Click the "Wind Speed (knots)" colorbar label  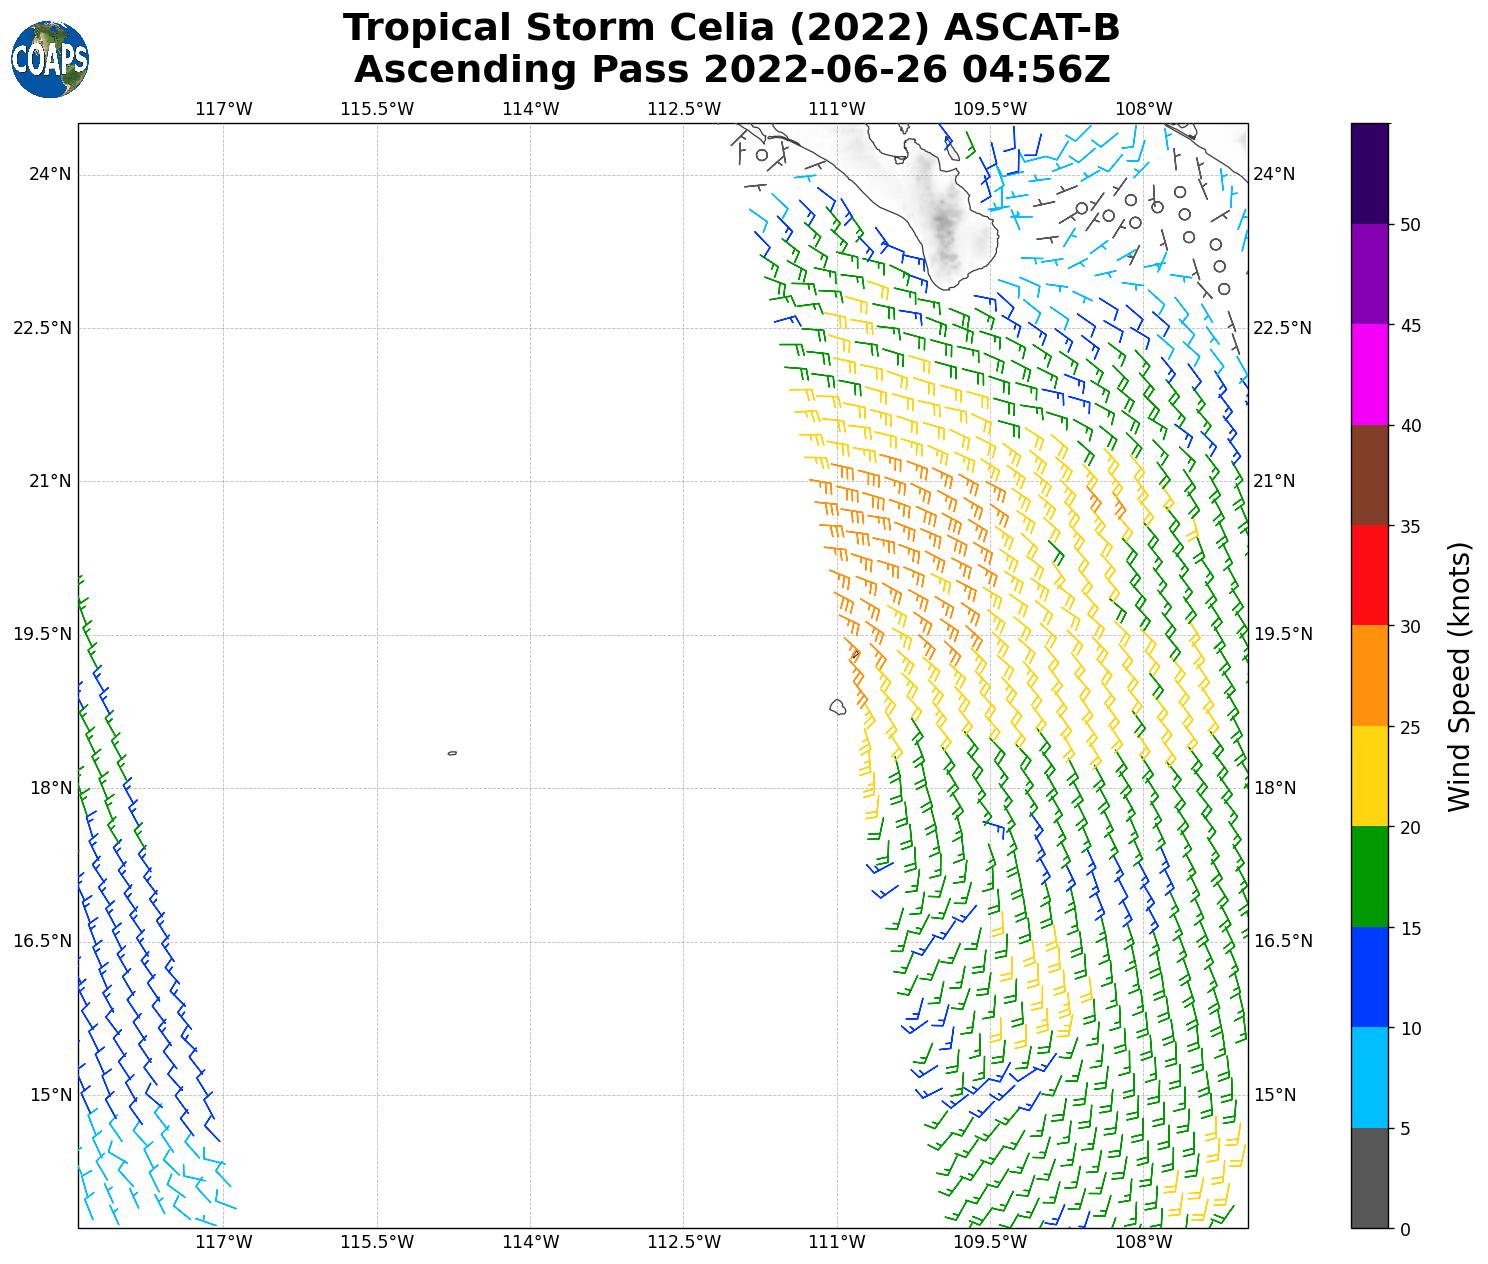(1460, 676)
